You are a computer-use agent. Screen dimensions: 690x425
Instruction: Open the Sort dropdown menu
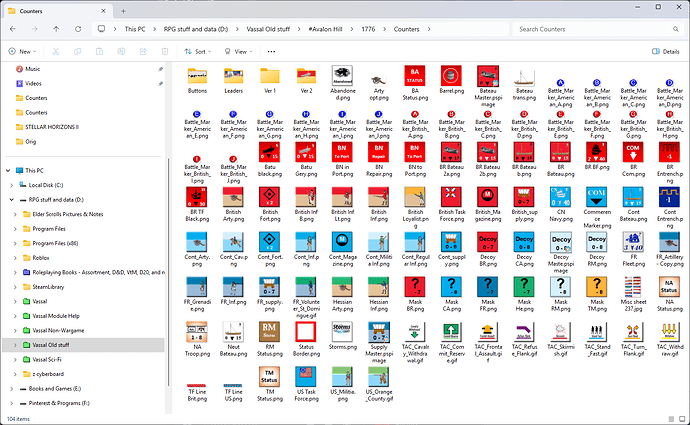(x=198, y=51)
